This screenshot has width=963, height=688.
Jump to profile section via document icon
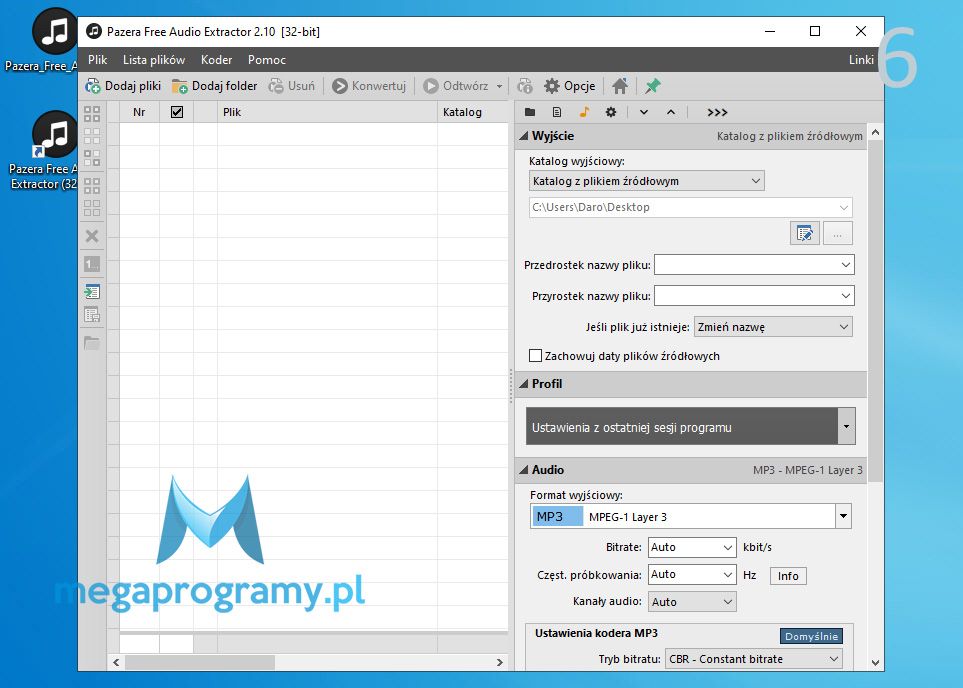click(x=556, y=112)
